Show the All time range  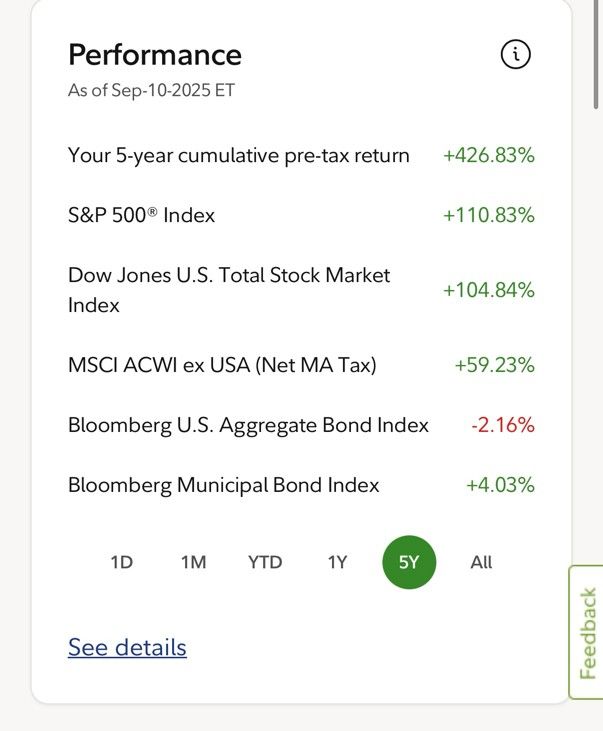pos(481,562)
